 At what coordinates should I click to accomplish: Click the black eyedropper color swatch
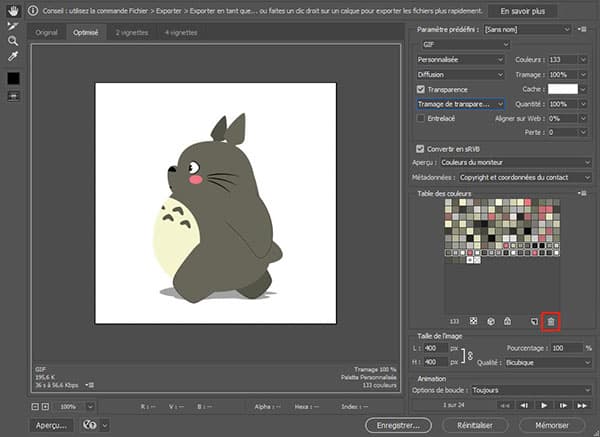(13, 78)
